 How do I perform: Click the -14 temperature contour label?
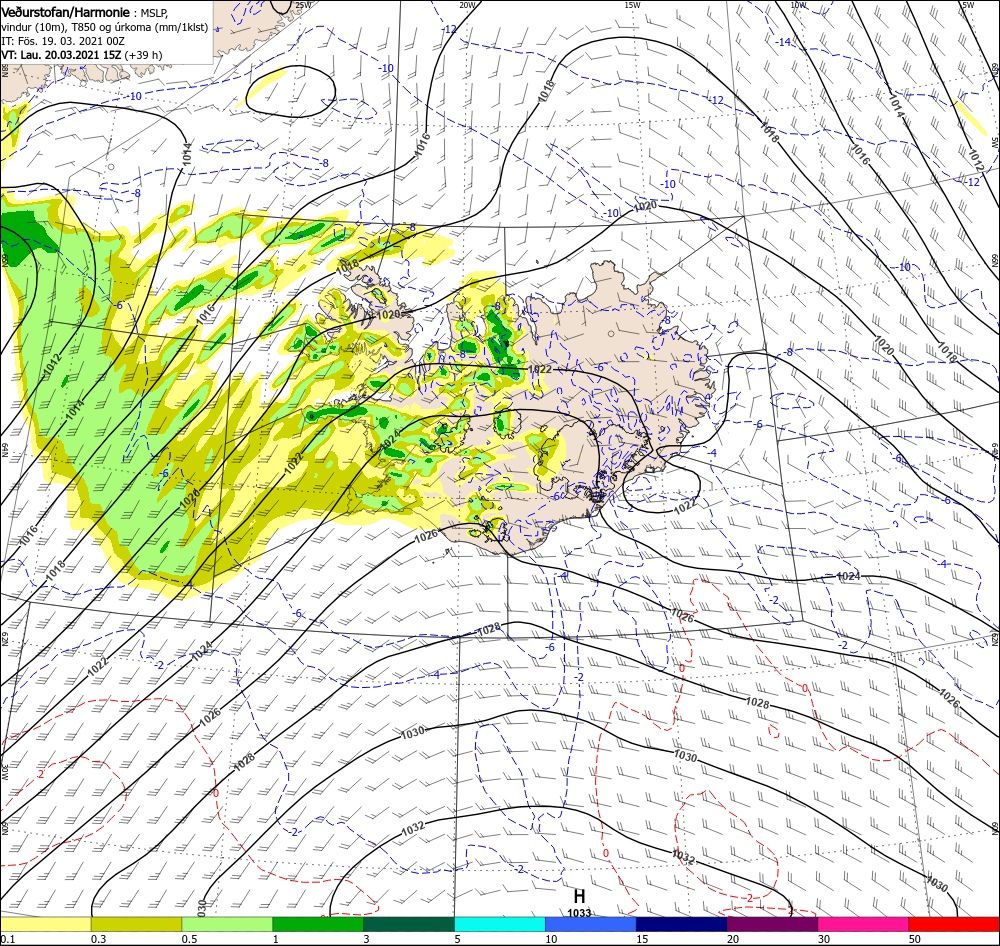tap(783, 42)
